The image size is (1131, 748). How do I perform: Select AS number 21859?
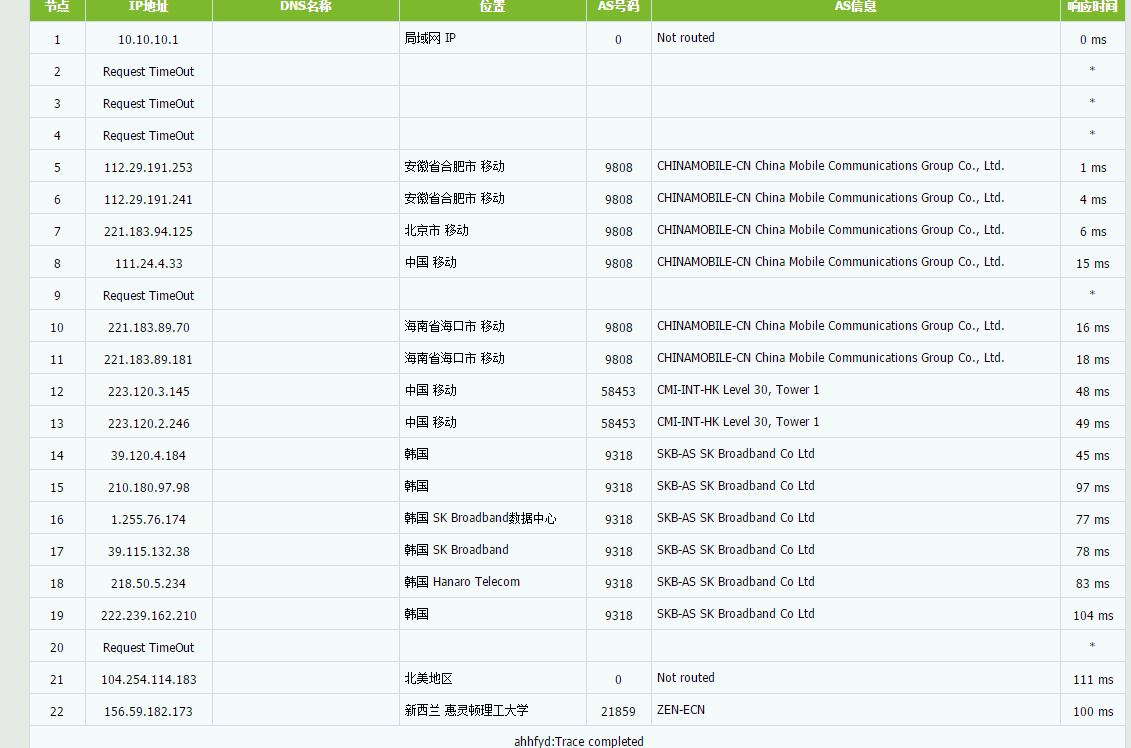[x=618, y=711]
